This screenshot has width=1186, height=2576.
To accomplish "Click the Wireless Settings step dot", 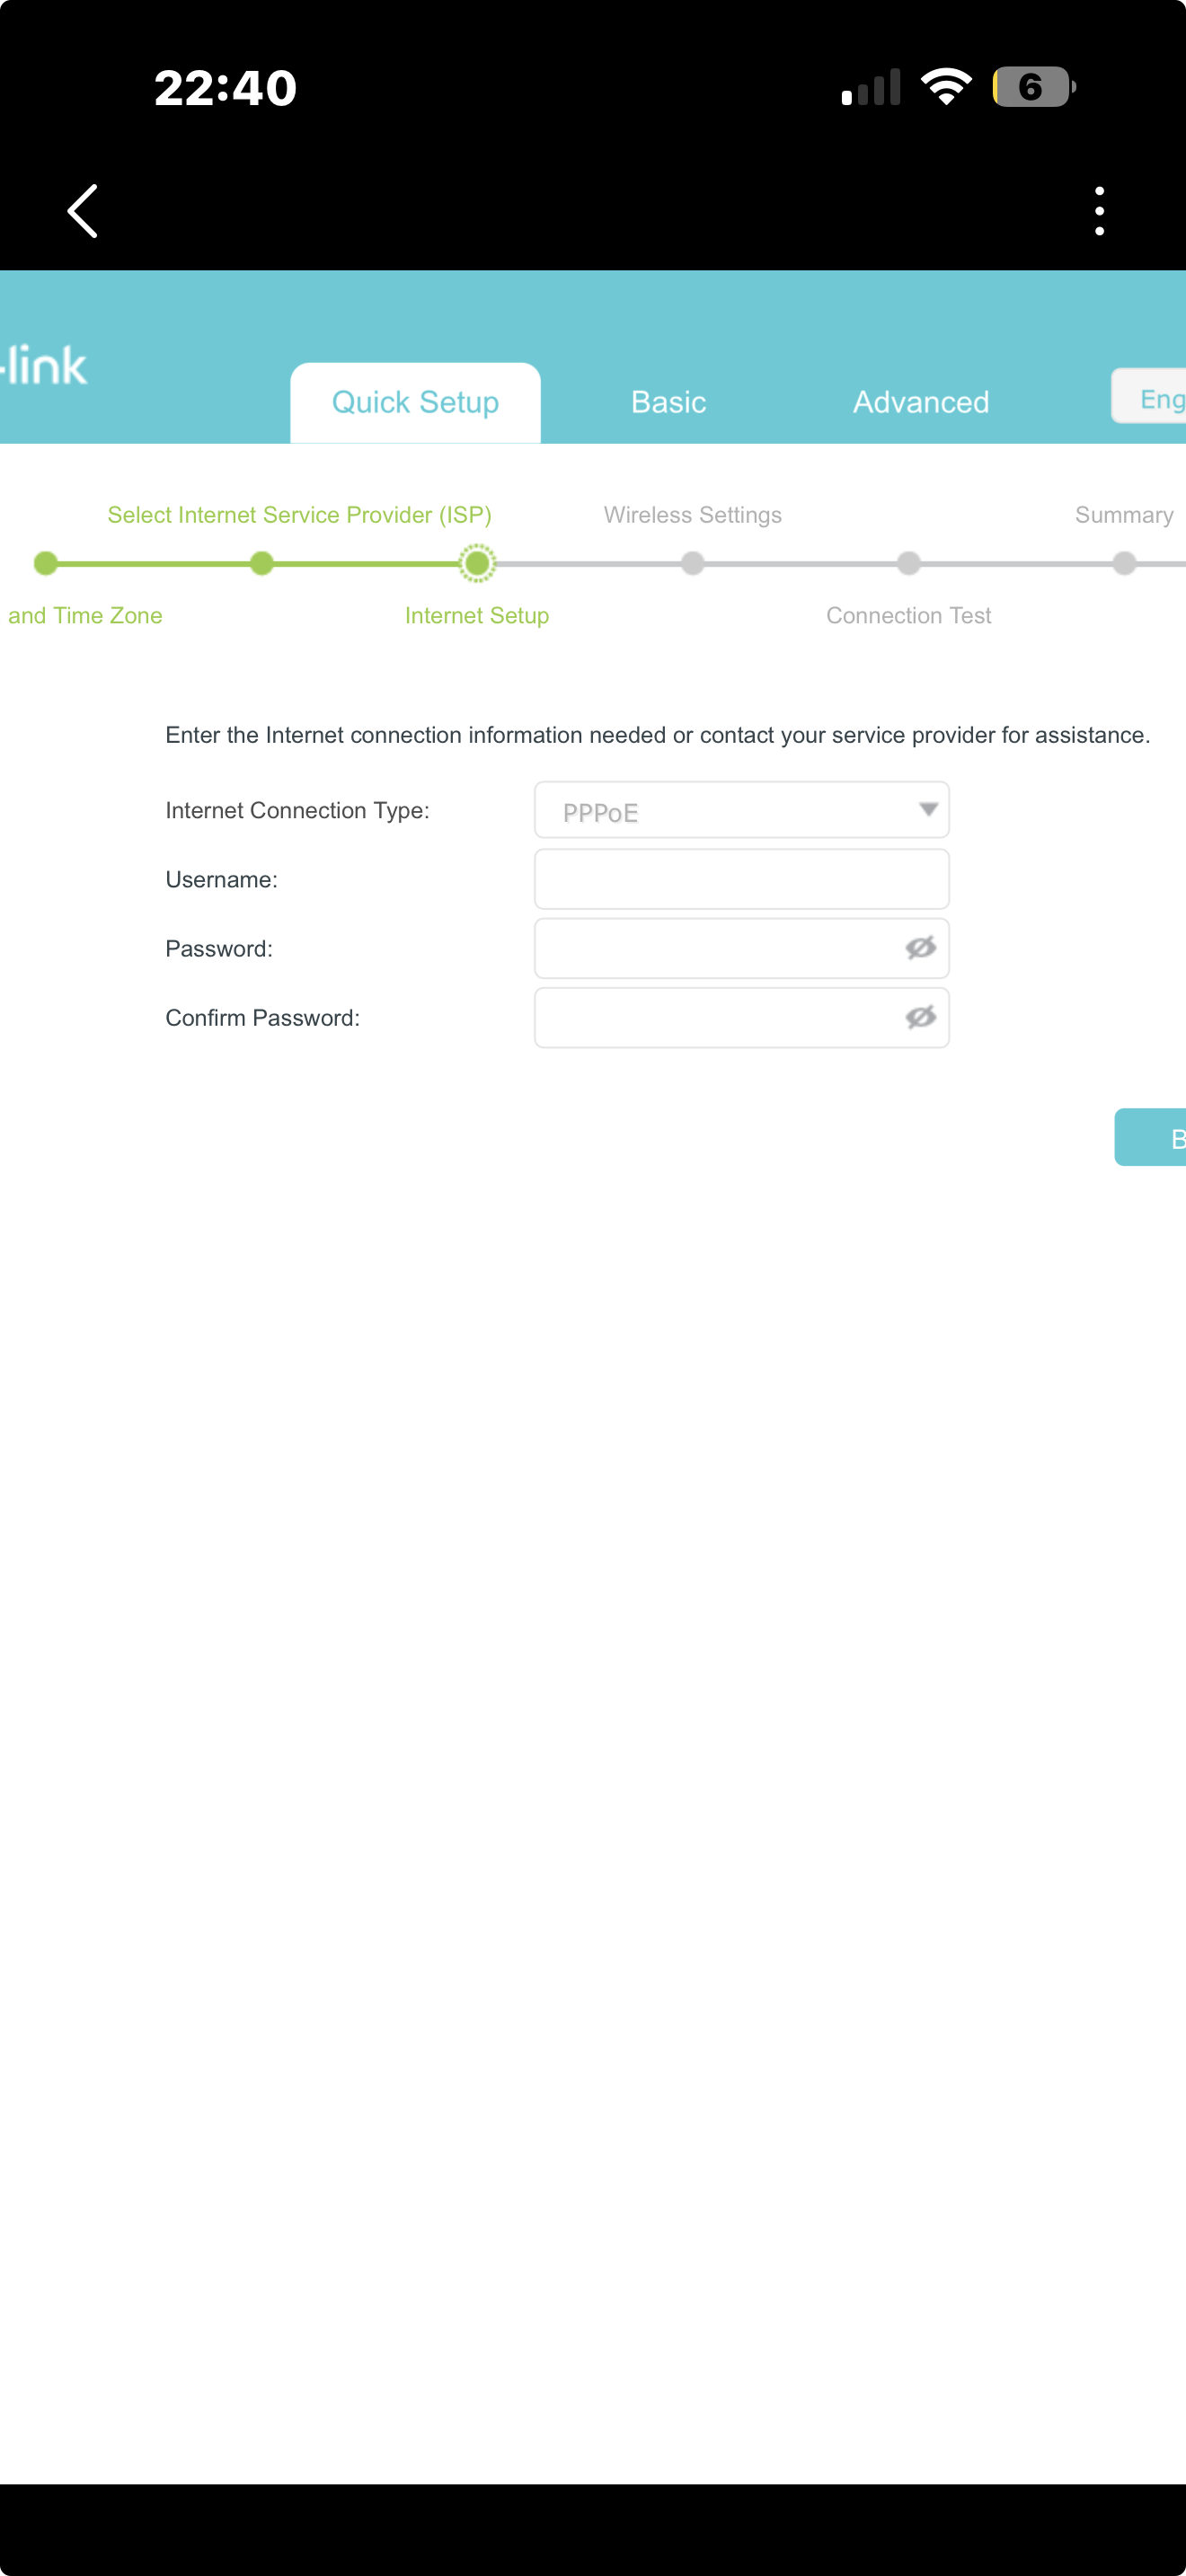I will tap(692, 564).
